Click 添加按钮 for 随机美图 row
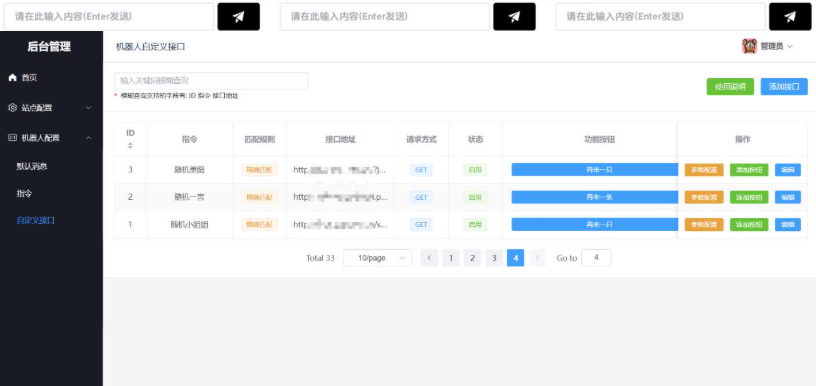The width and height of the screenshot is (816, 386). [749, 170]
